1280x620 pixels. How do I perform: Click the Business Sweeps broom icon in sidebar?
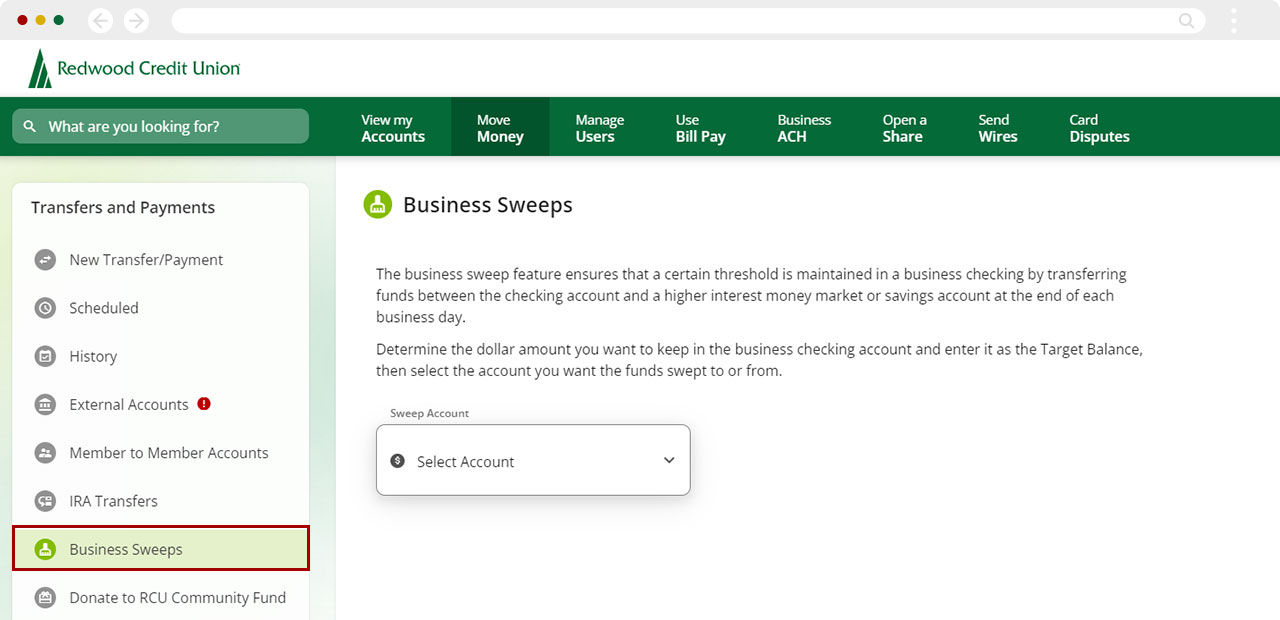pyautogui.click(x=45, y=549)
